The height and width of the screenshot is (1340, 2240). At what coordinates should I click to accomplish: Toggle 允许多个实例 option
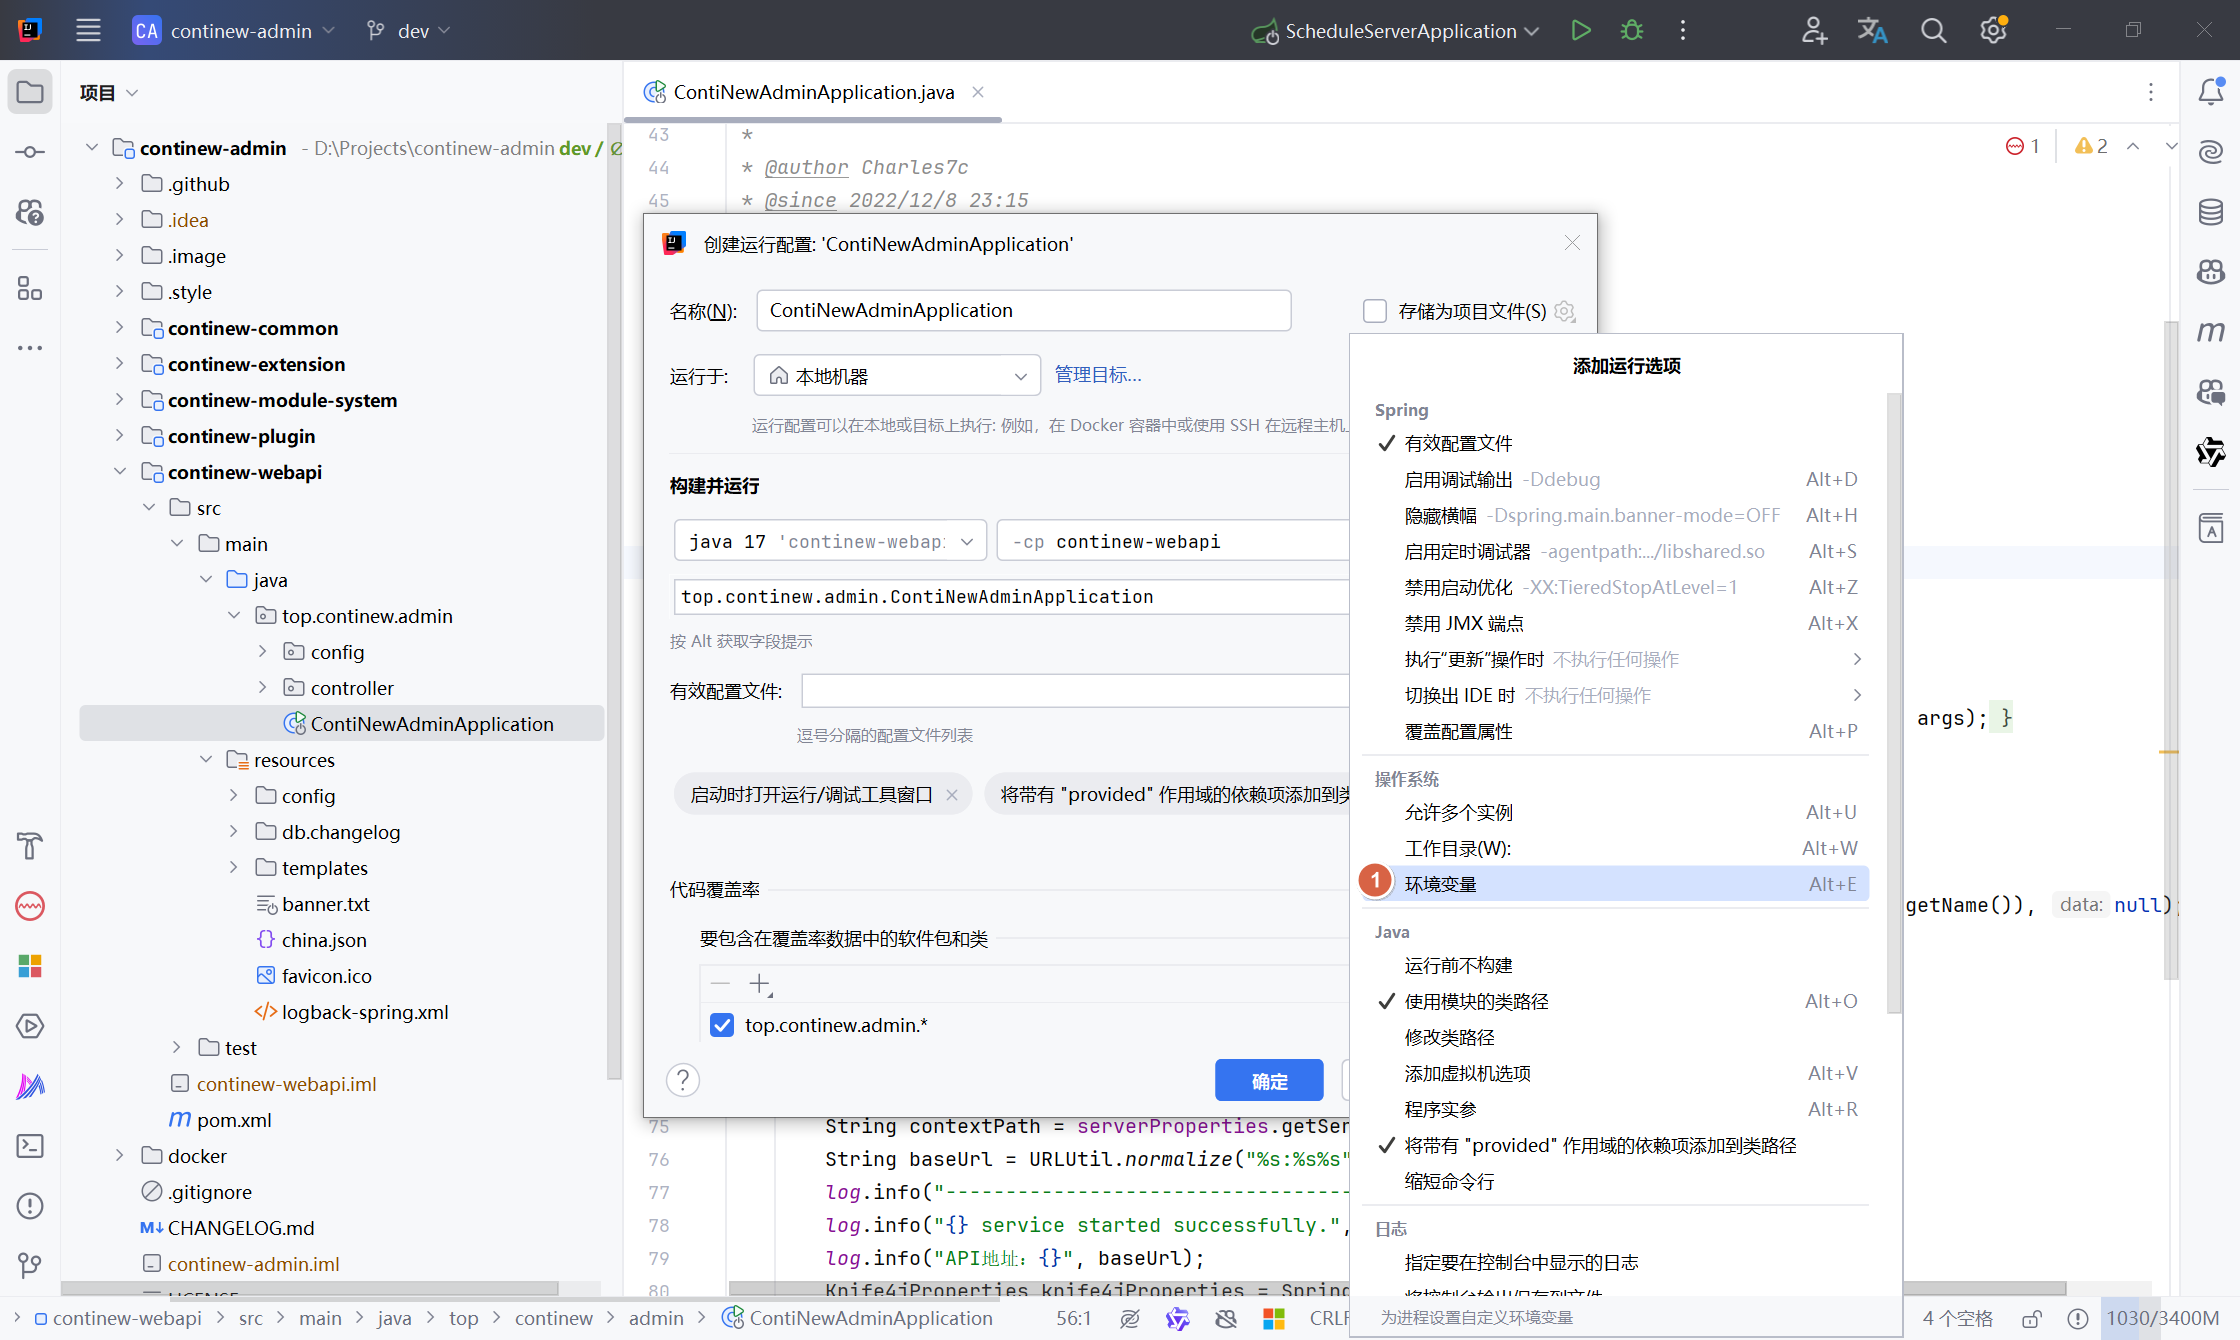point(1615,813)
